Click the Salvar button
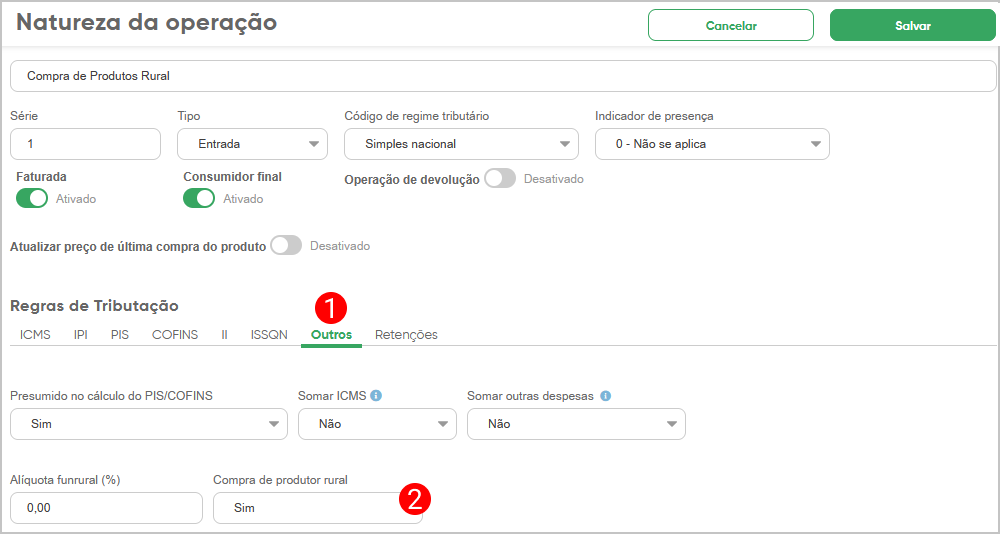This screenshot has height=534, width=1000. [913, 26]
